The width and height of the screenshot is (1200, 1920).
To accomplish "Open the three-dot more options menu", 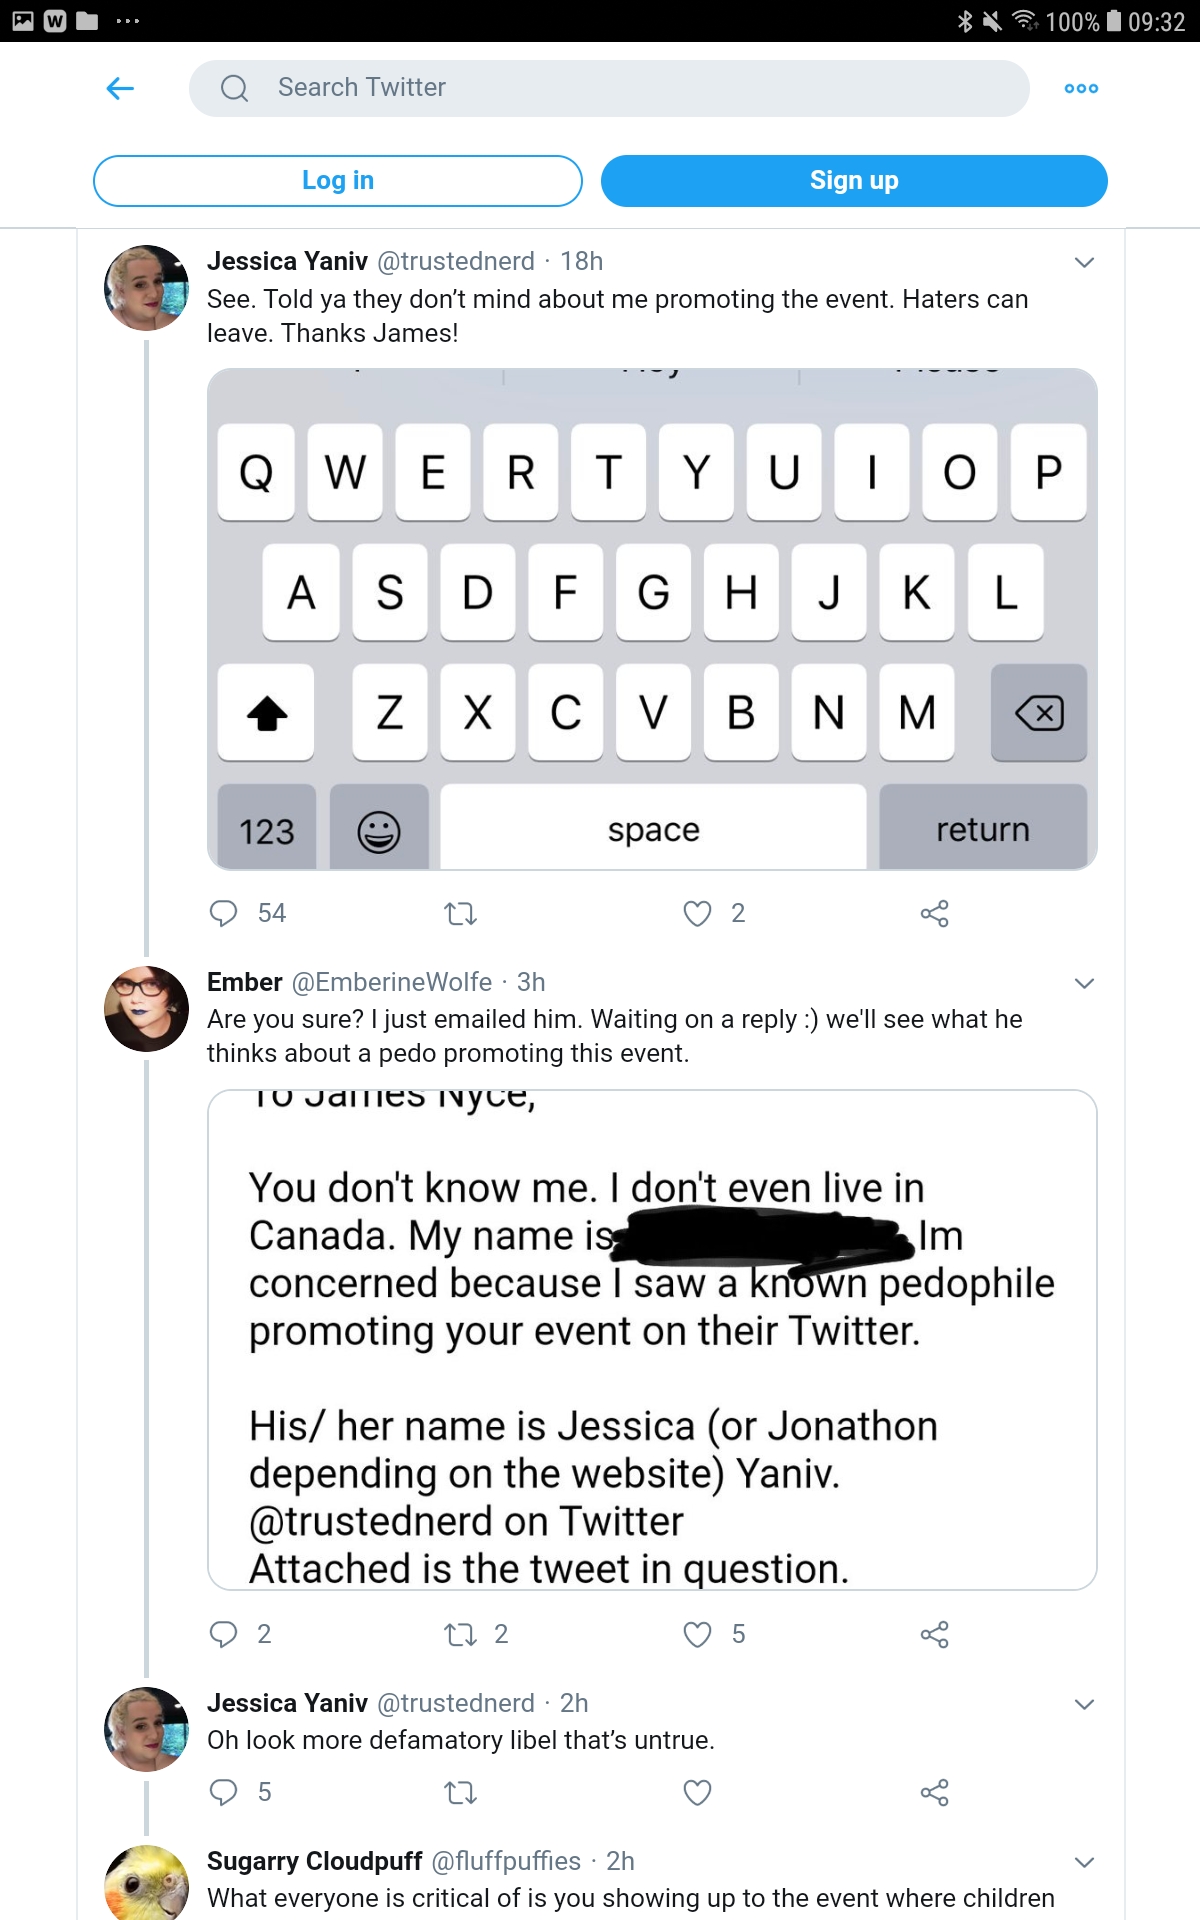I will pos(1081,88).
